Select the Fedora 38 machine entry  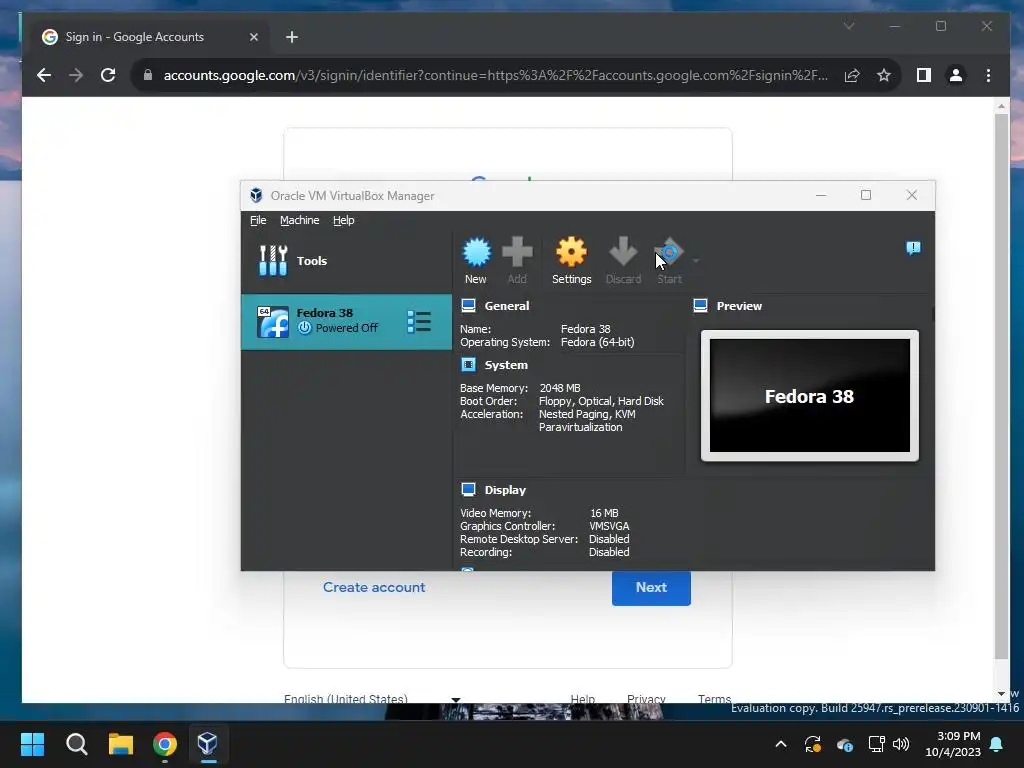[x=346, y=321]
